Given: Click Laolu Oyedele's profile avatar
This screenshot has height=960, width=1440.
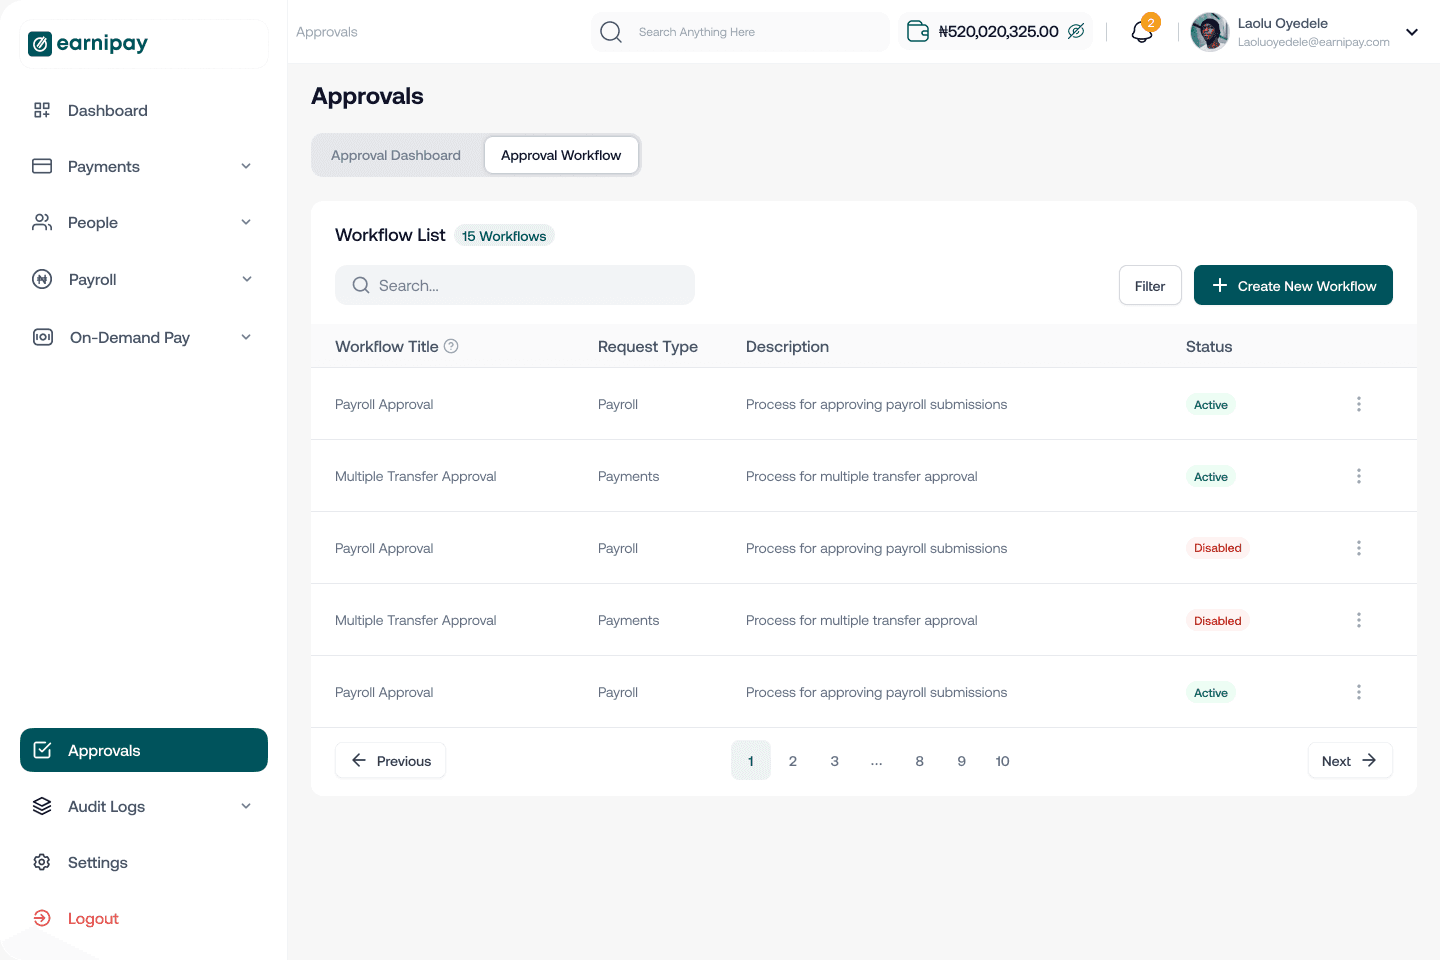Looking at the screenshot, I should point(1210,32).
